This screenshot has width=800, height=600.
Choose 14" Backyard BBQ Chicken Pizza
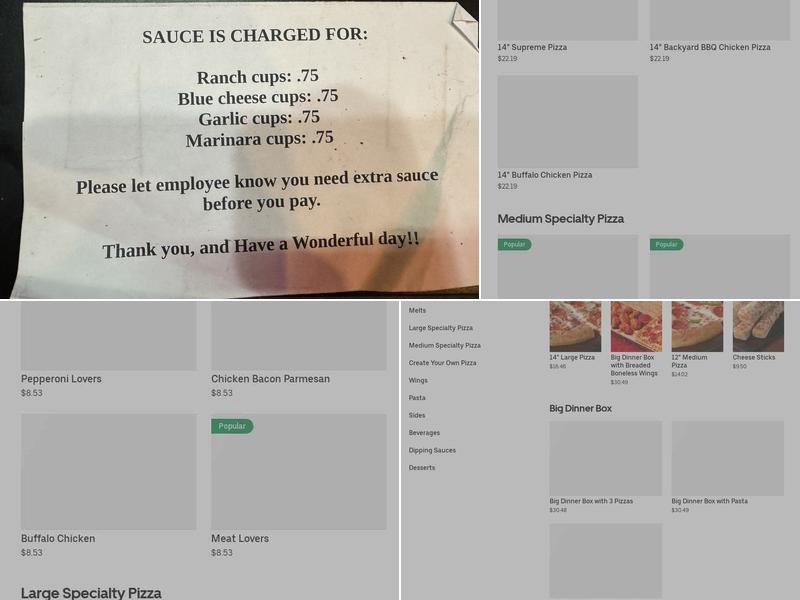pyautogui.click(x=720, y=20)
